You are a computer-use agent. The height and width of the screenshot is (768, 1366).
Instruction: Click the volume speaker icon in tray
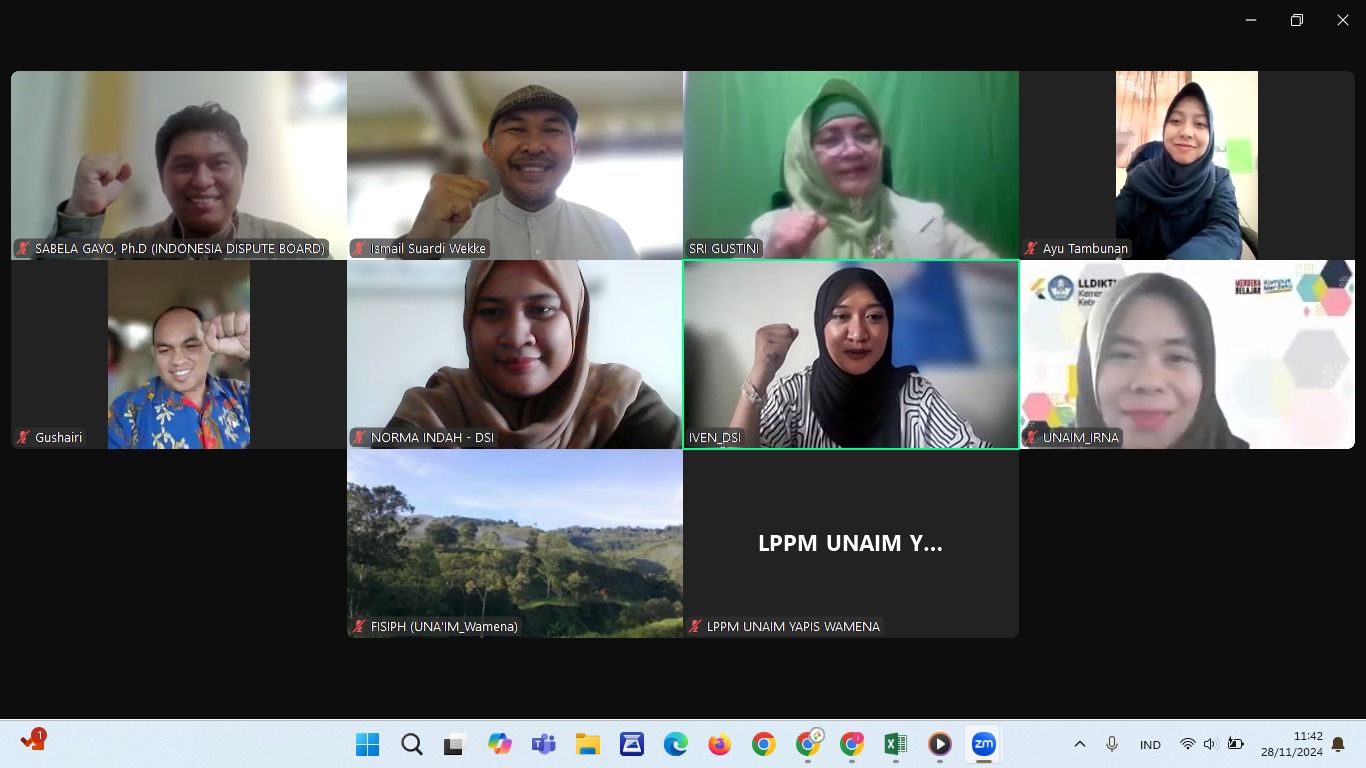tap(1210, 744)
